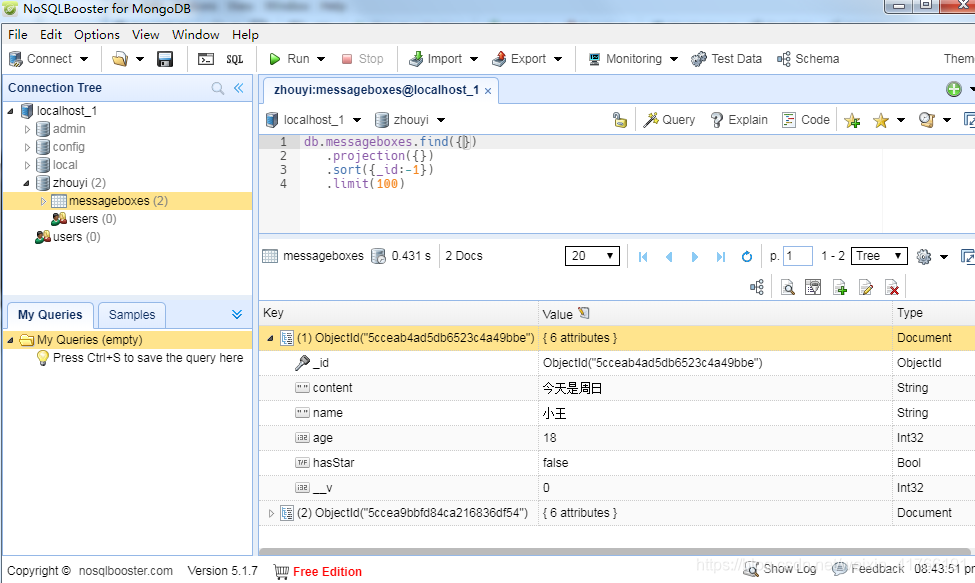Open the Export dropdown arrow
The height and width of the screenshot is (583, 975).
(x=558, y=59)
